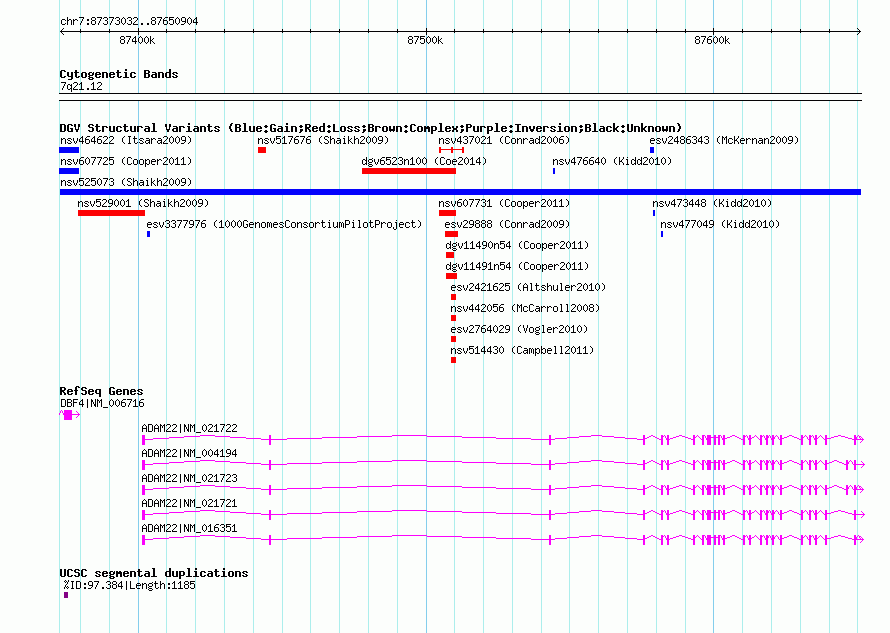Open the dgv11490n54 (Cooper2011) variant
The image size is (890, 633).
coord(517,245)
